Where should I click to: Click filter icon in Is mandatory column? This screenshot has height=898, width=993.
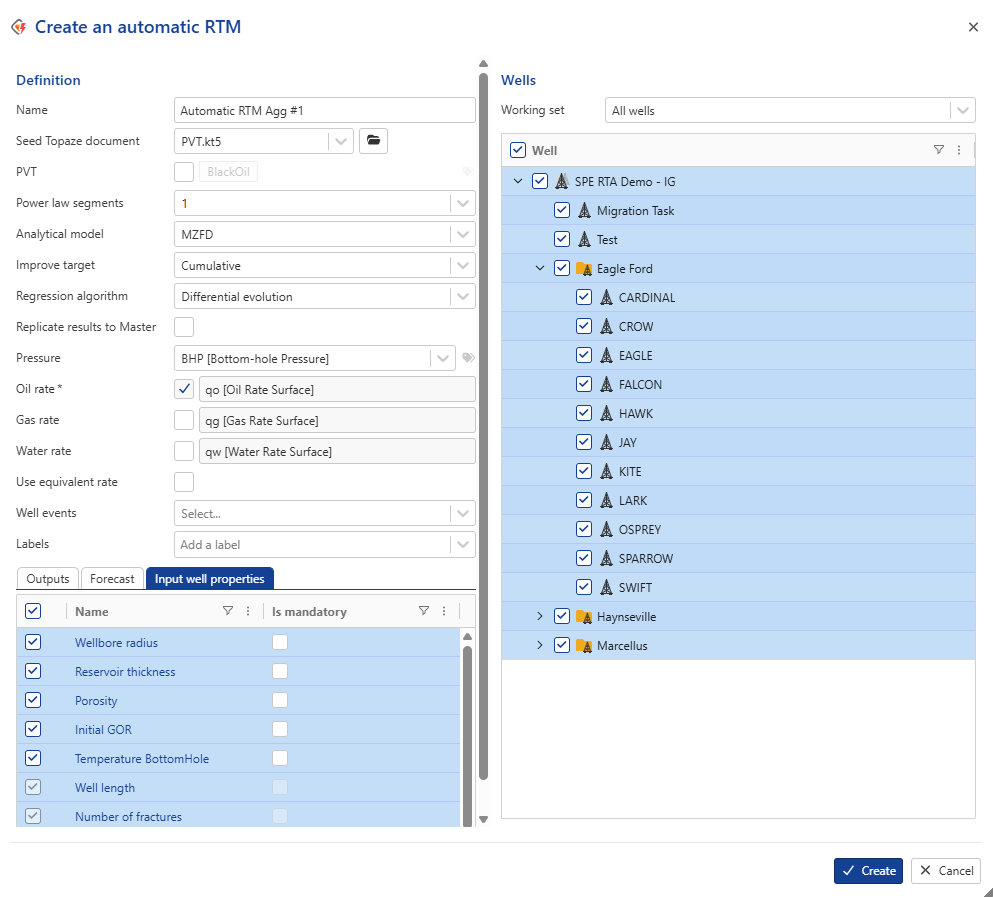tap(423, 611)
